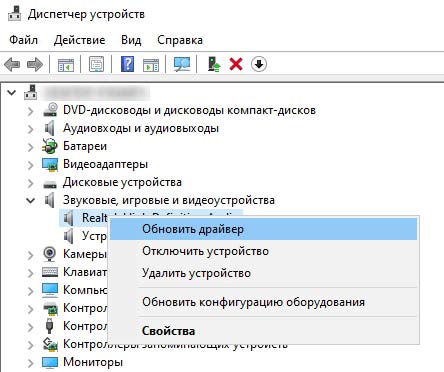Screen dimensions: 444x372
Task: Collapse Звуковые, игровые и видеоустройства
Action: coord(31,200)
